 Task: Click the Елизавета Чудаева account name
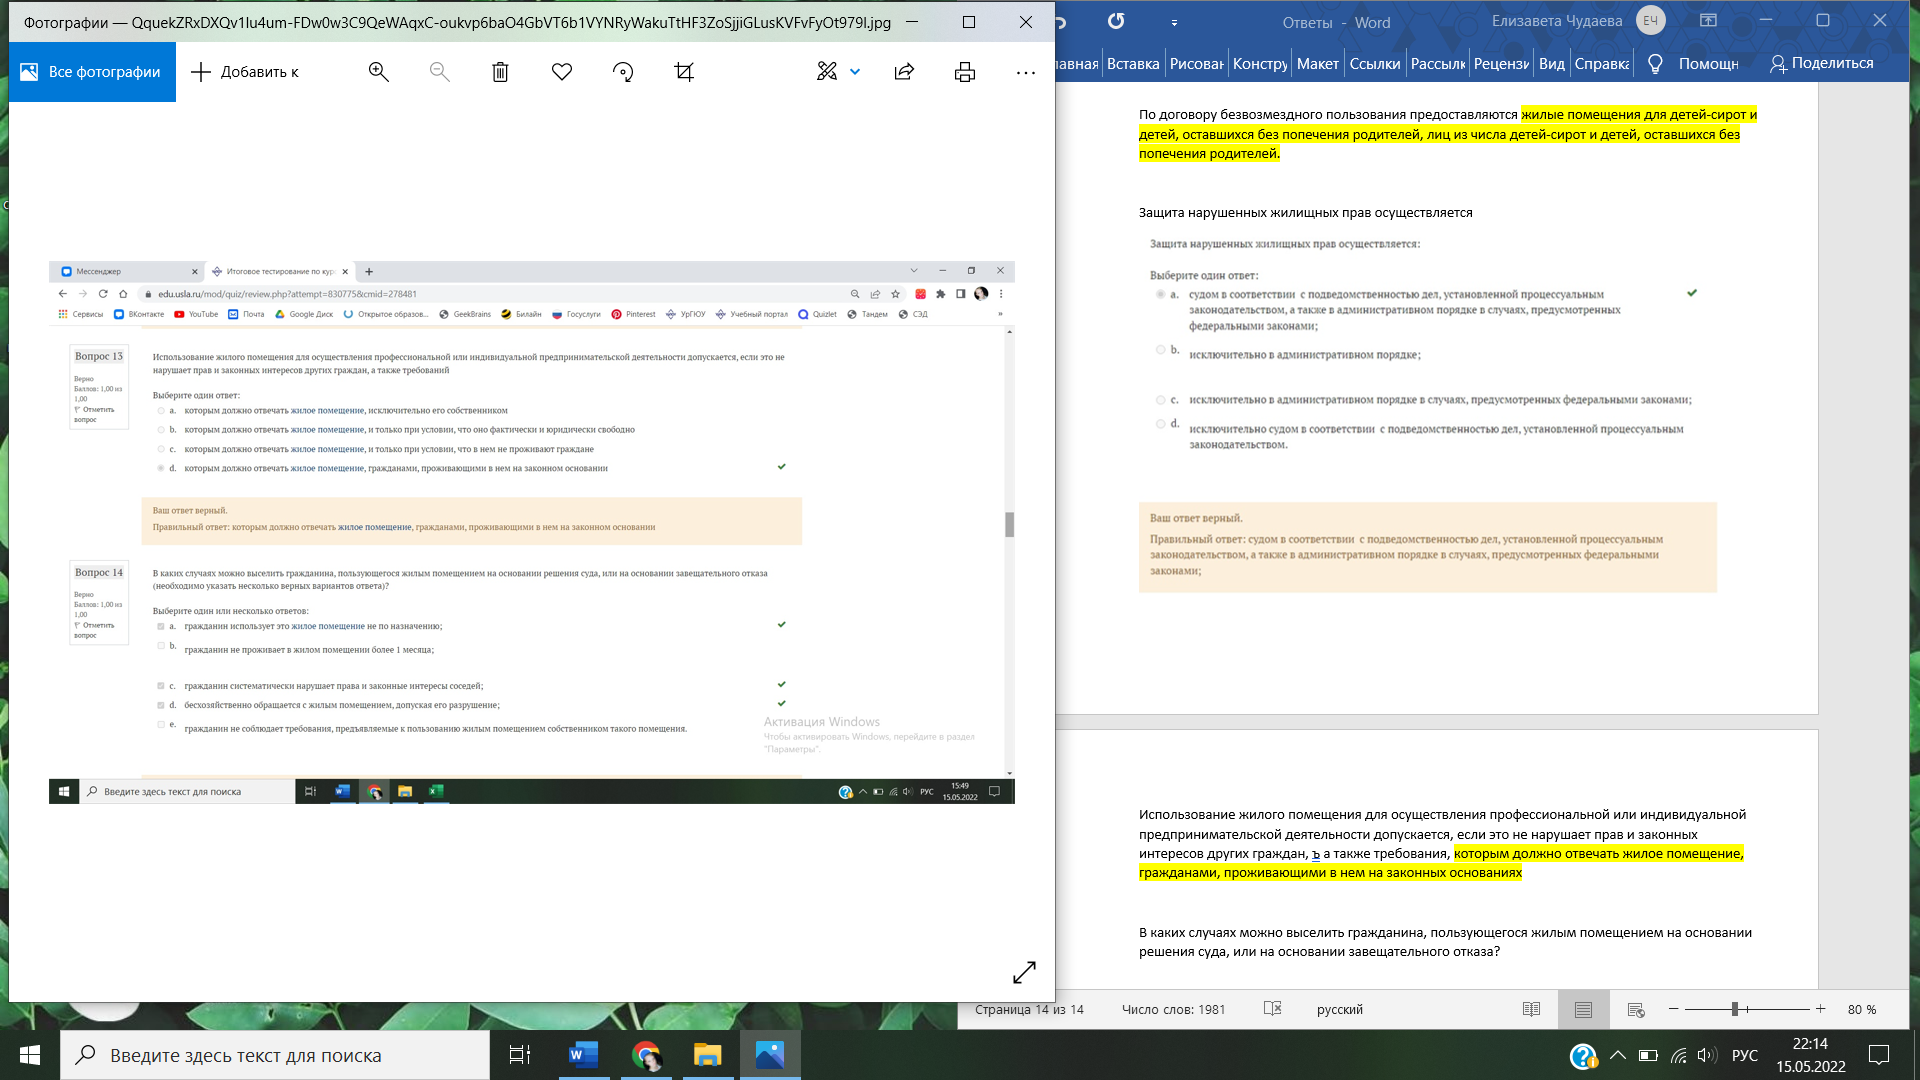(x=1557, y=21)
